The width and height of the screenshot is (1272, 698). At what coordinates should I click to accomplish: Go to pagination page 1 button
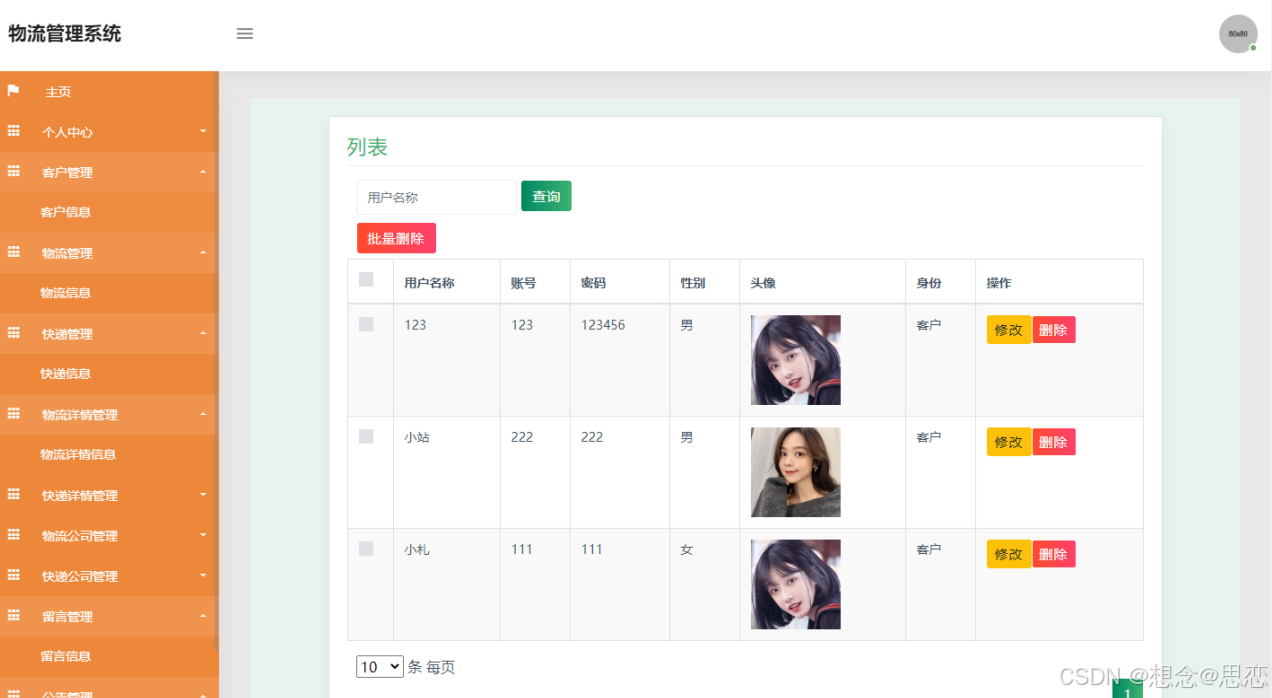1127,690
